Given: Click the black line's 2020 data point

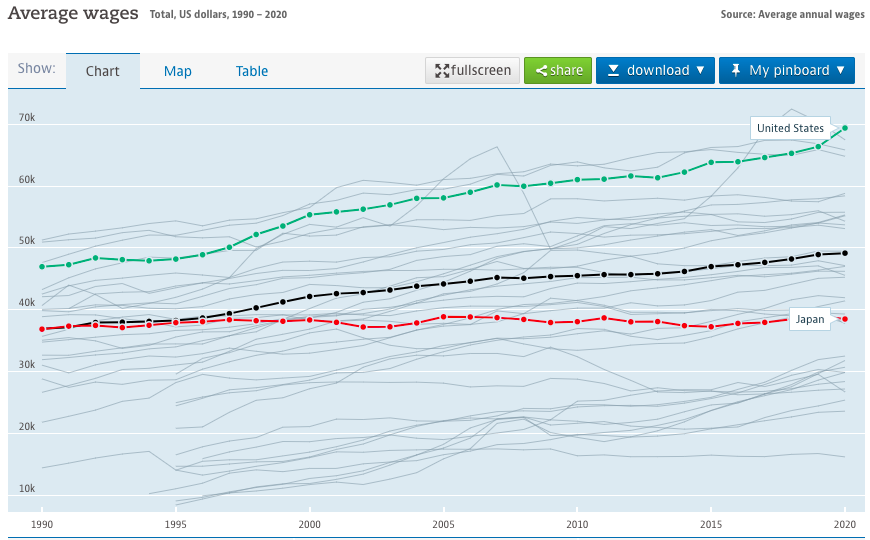Looking at the screenshot, I should (845, 253).
